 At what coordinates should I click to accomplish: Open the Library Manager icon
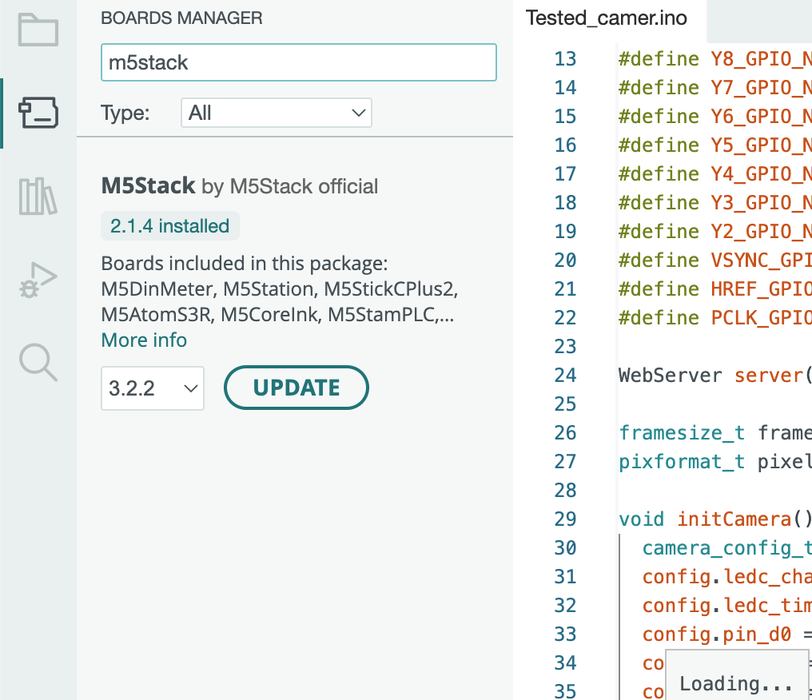click(38, 196)
